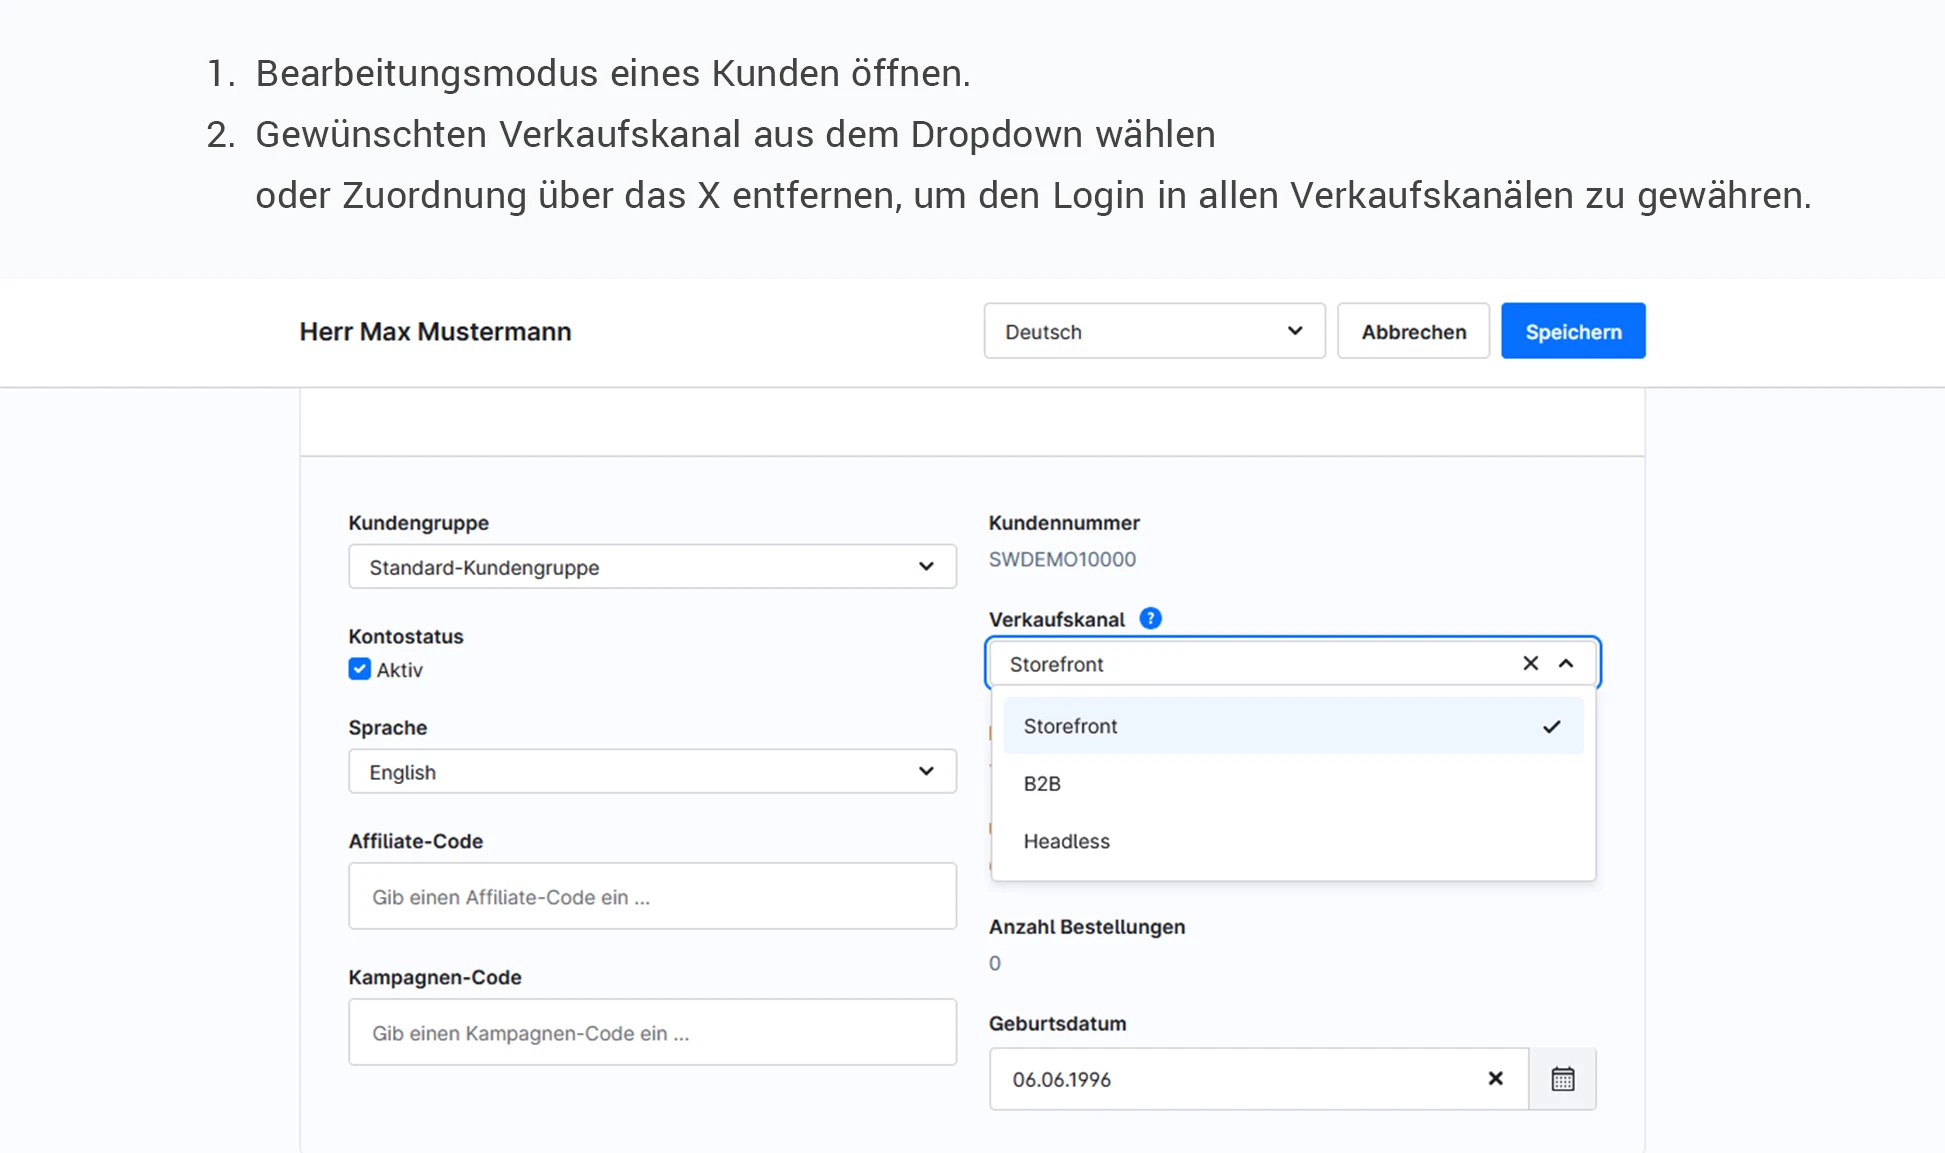Image resolution: width=1945 pixels, height=1153 pixels.
Task: Click into the Affiliate-Code input field
Action: 652,897
